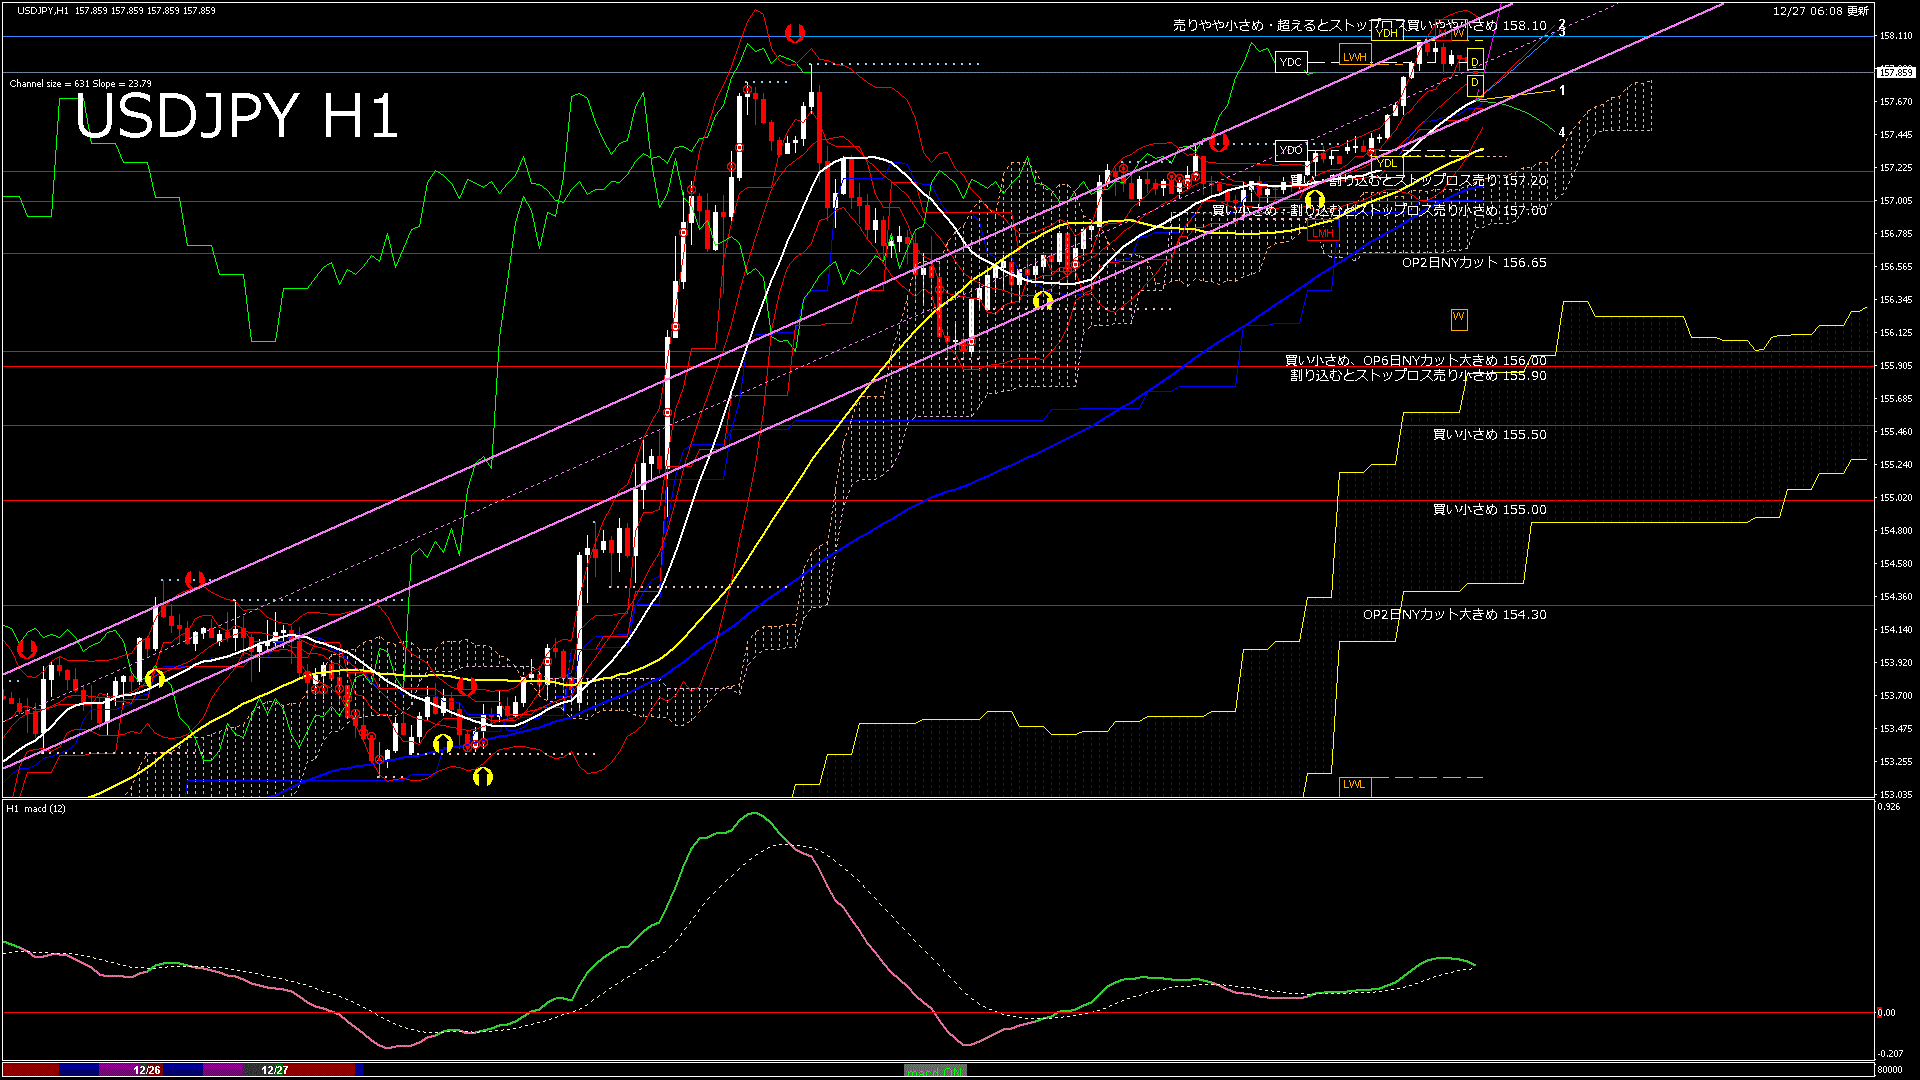Click the 80000 value at the bottom right
Viewport: 1920px width, 1080px height.
coord(1889,1070)
